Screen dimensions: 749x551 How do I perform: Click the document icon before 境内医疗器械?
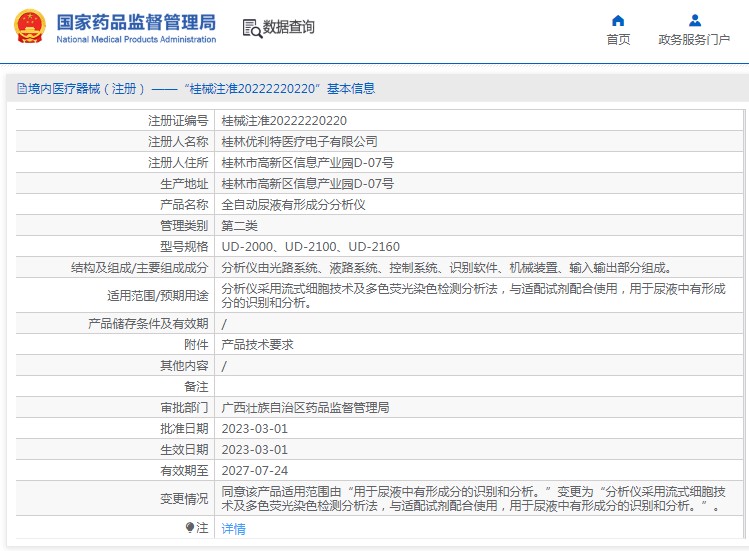point(21,88)
